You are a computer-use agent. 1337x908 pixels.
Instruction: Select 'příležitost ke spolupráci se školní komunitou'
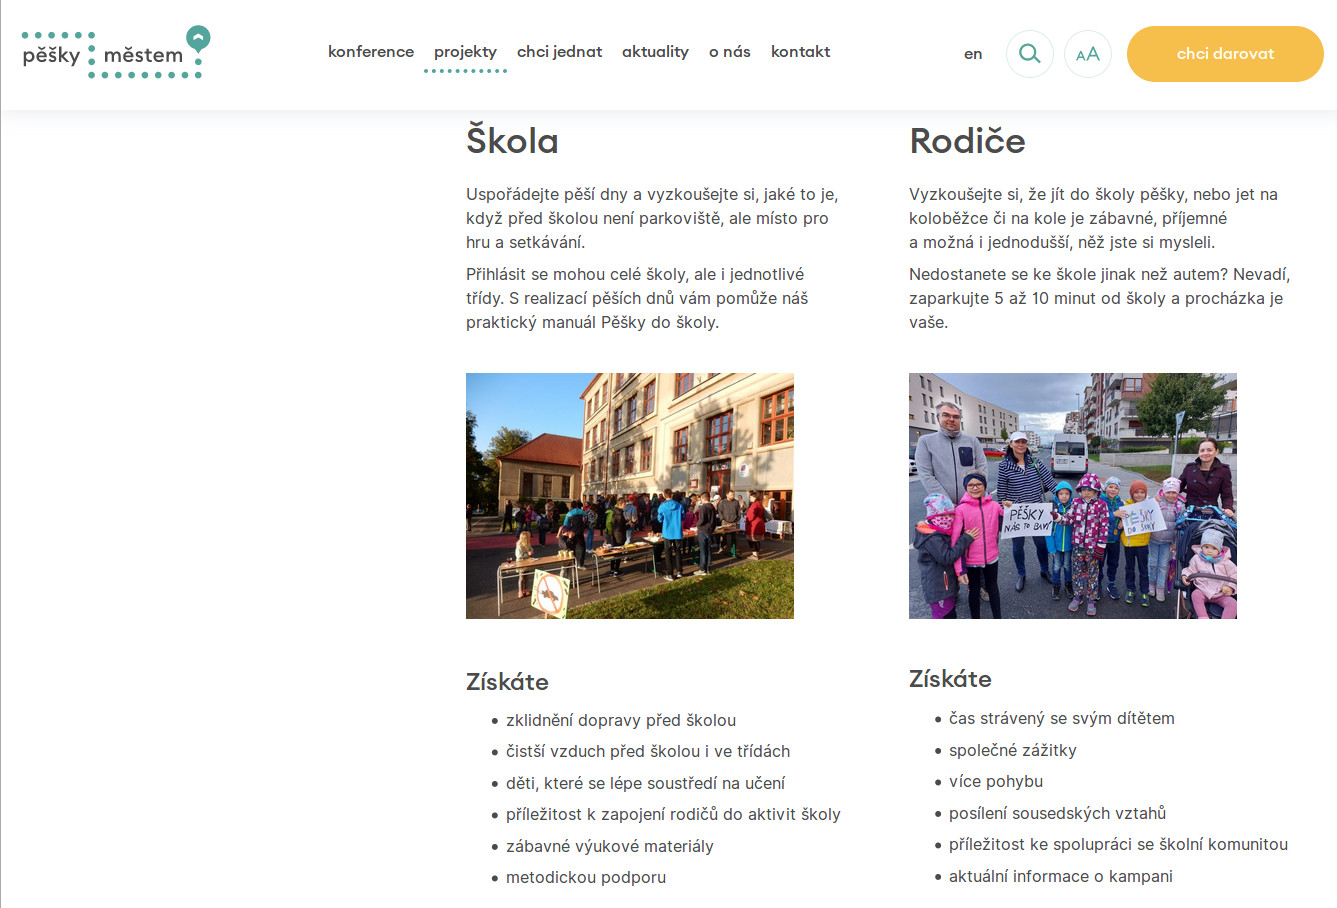(1118, 844)
